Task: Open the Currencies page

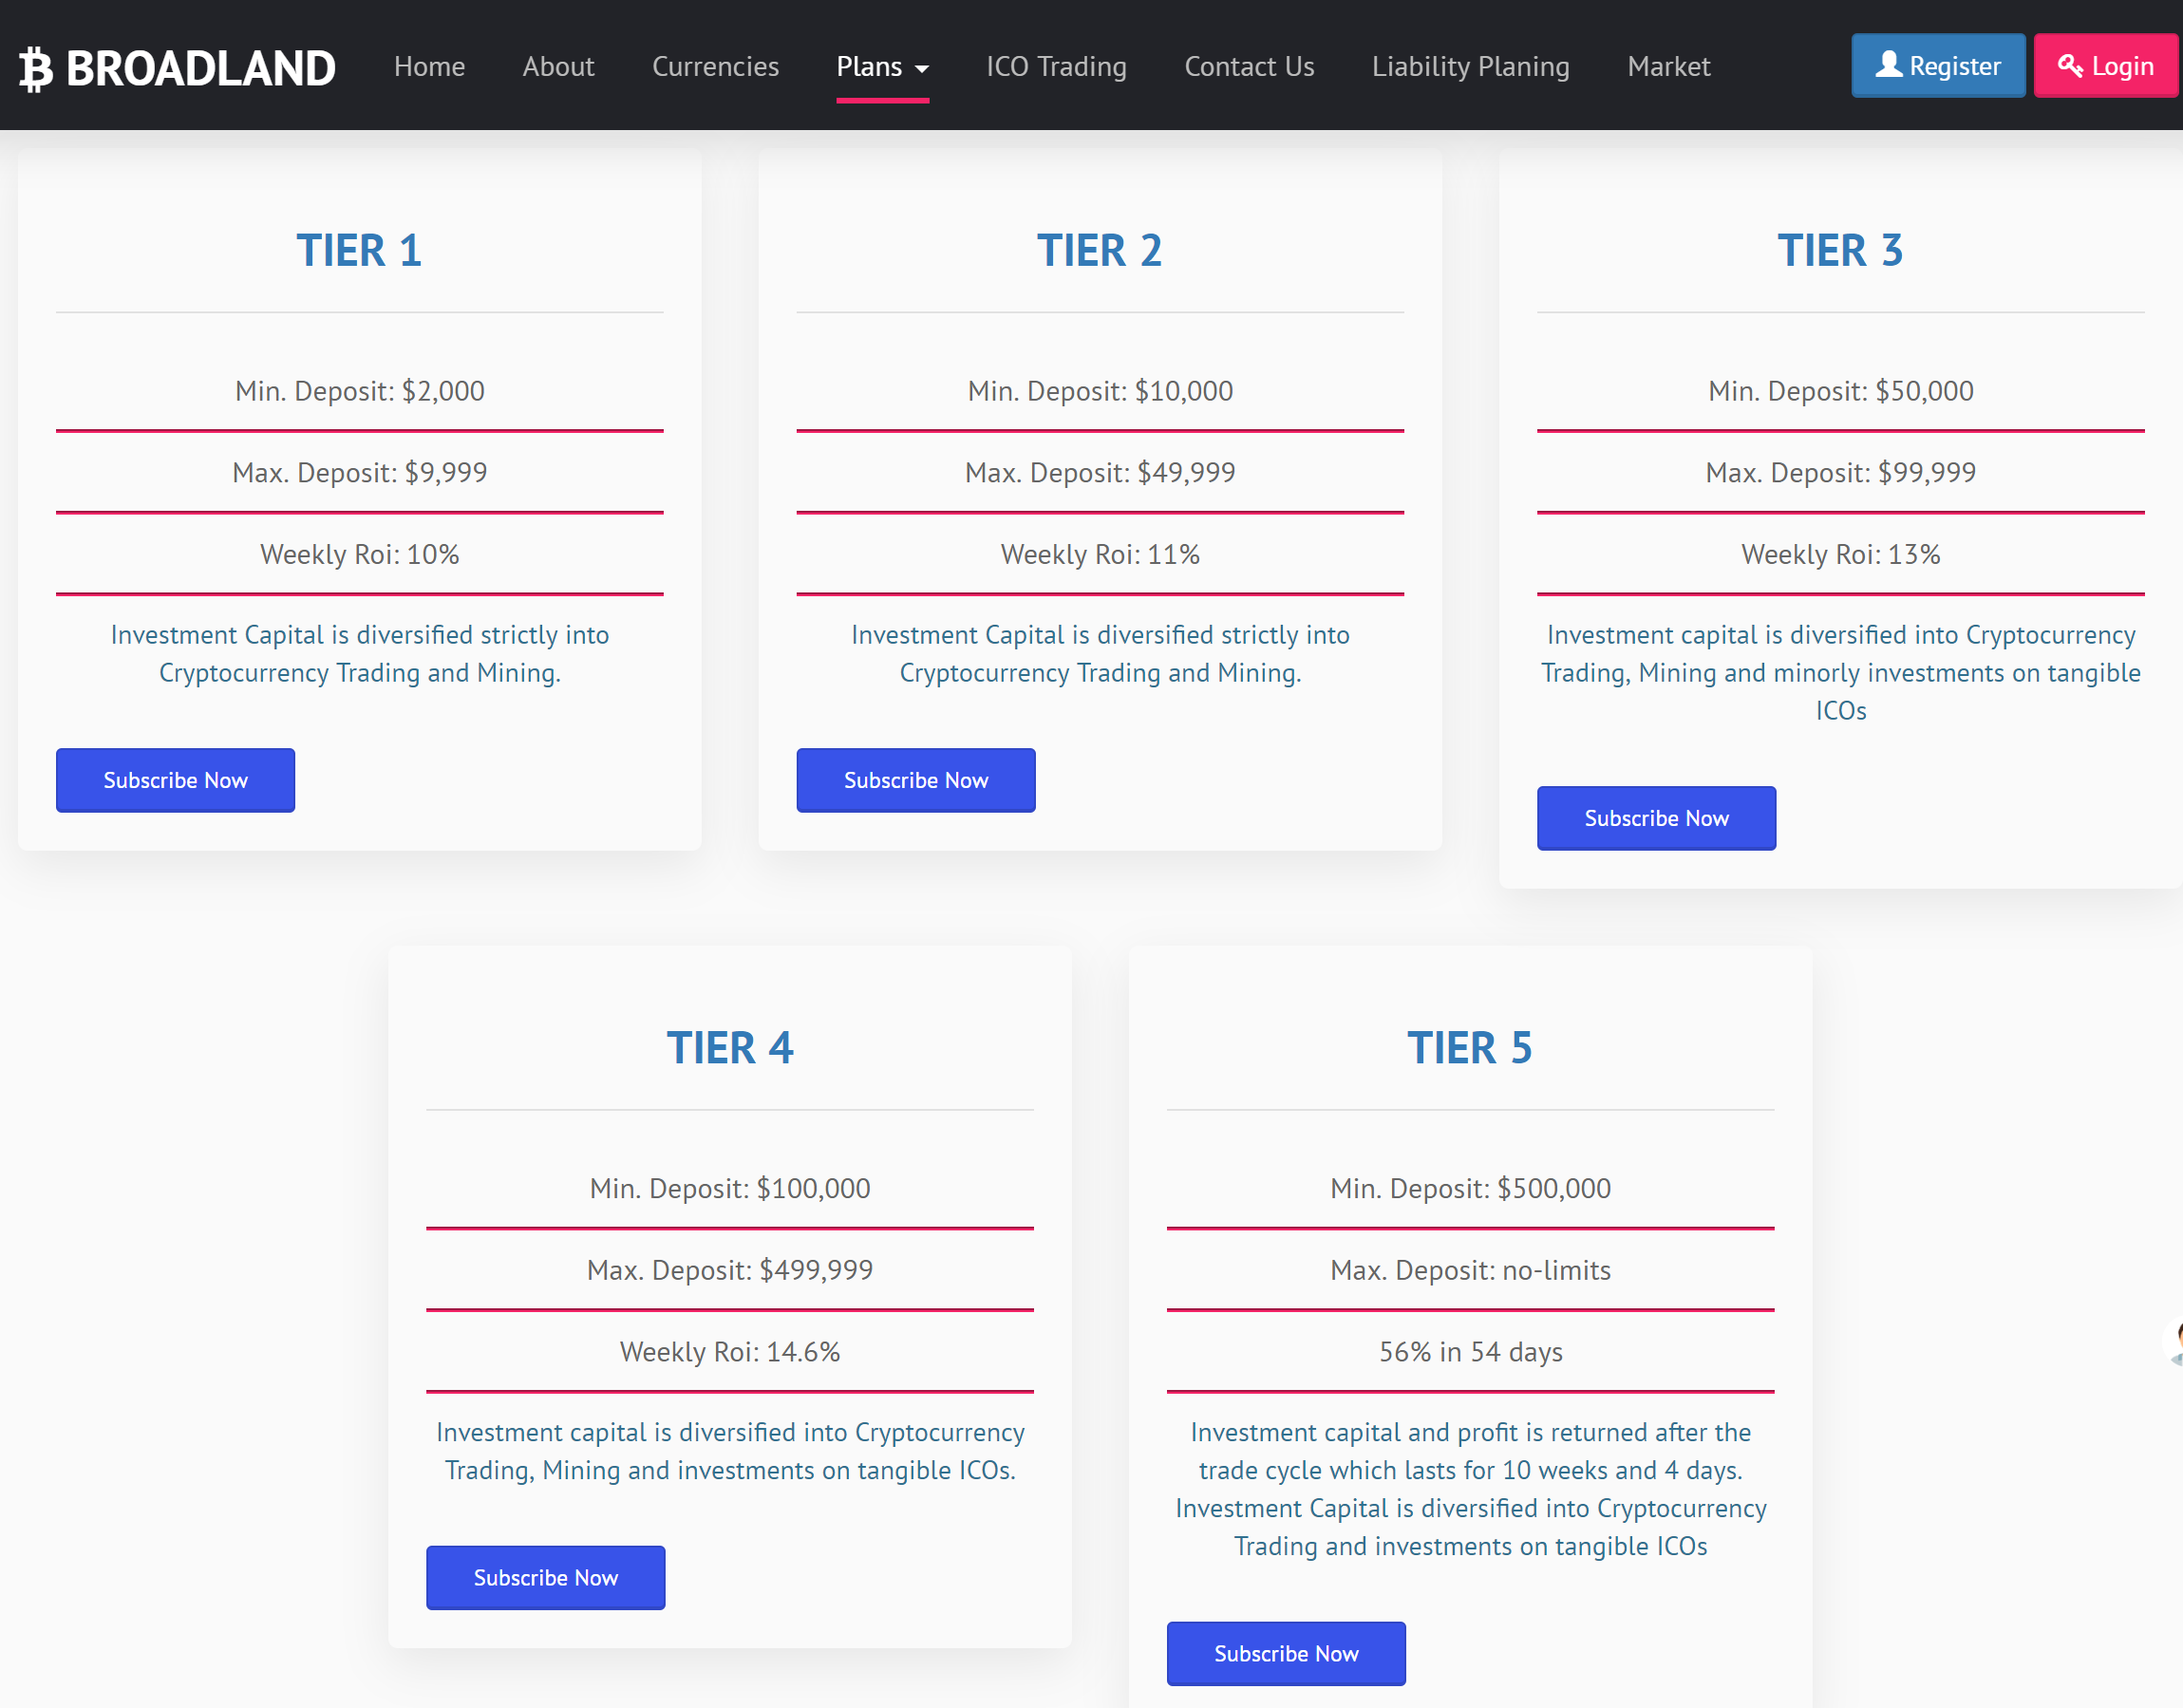Action: coord(714,66)
